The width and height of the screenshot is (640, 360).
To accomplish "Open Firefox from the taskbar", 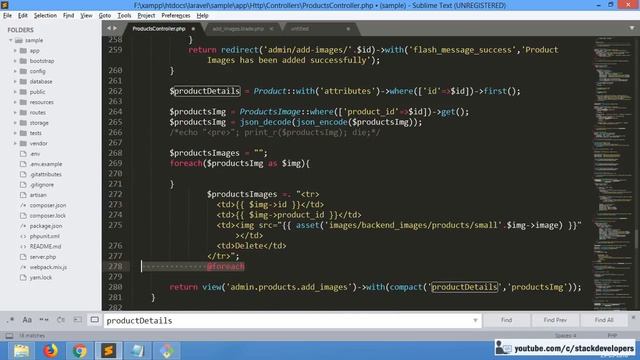I will 51,351.
